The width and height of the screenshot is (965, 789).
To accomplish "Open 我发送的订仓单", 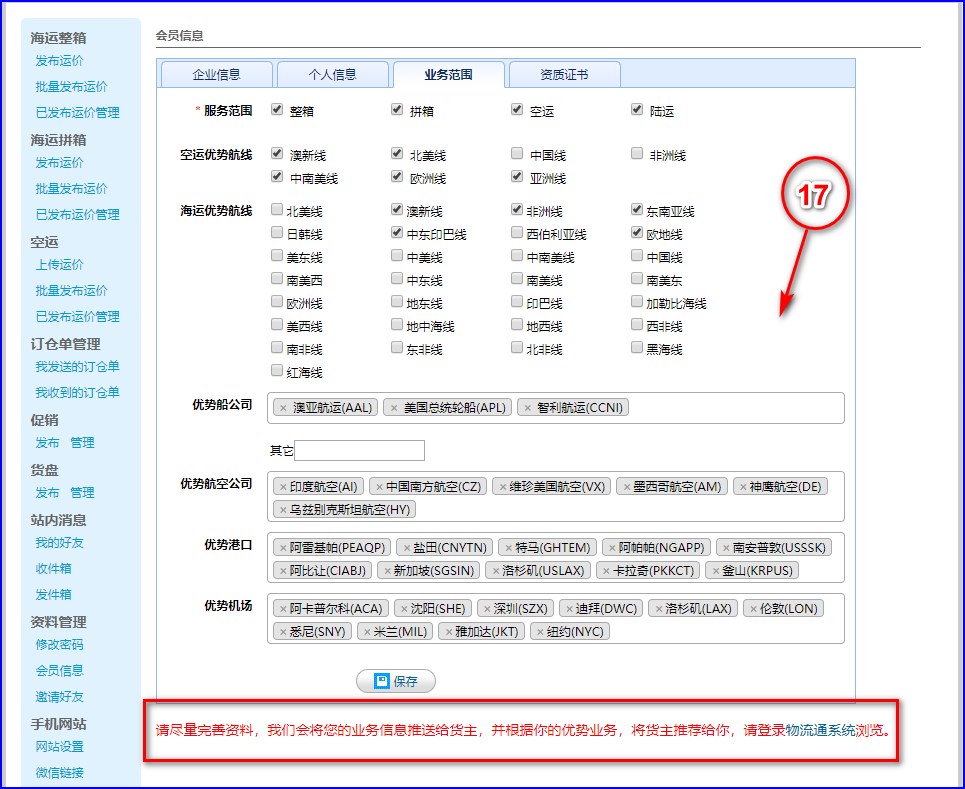I will (78, 367).
